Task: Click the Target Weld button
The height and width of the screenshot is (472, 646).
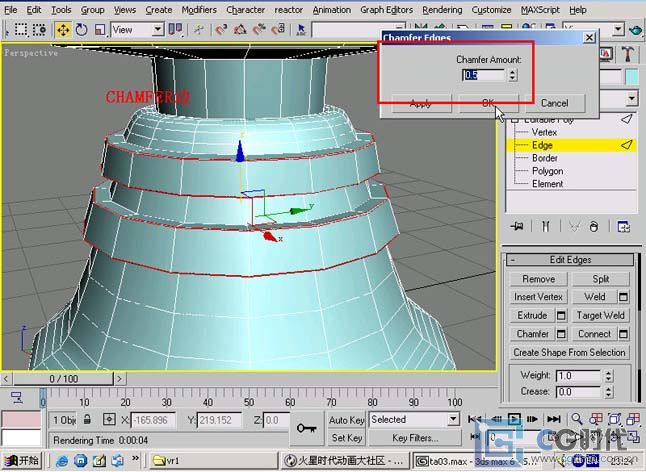Action: point(601,315)
